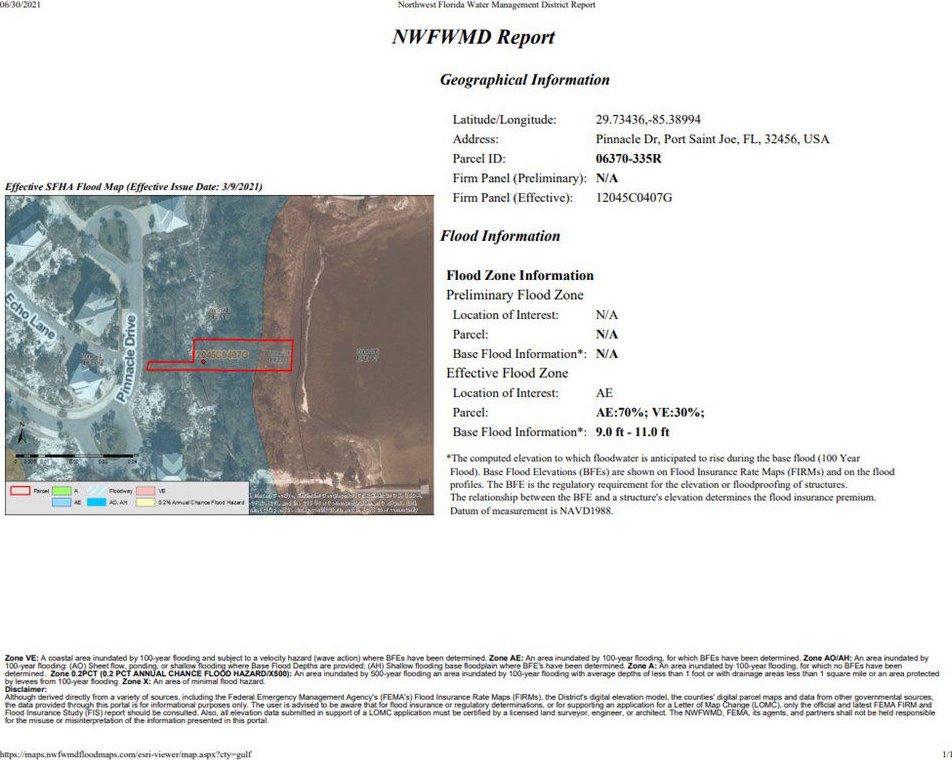This screenshot has width=952, height=760.
Task: Click the 06/30/2021 date in the header
Action: click(21, 4)
